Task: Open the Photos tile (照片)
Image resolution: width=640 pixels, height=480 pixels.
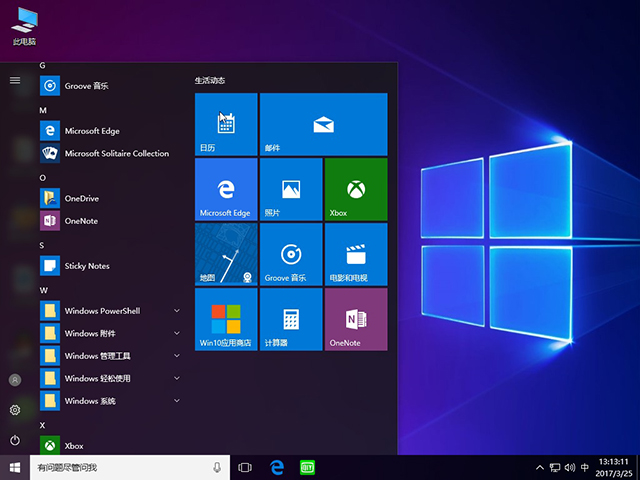Action: (x=291, y=189)
